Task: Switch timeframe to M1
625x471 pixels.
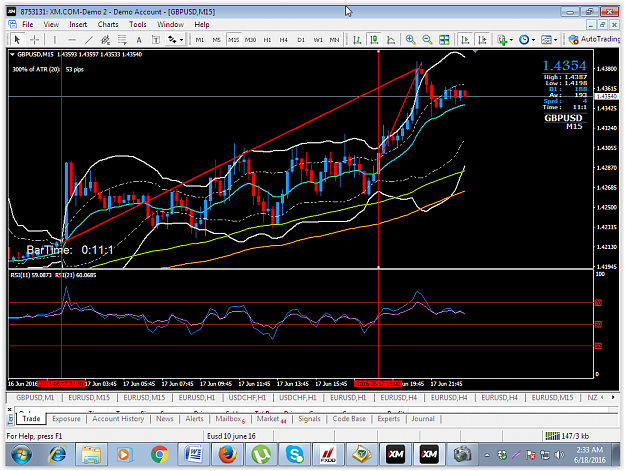Action: click(x=199, y=39)
